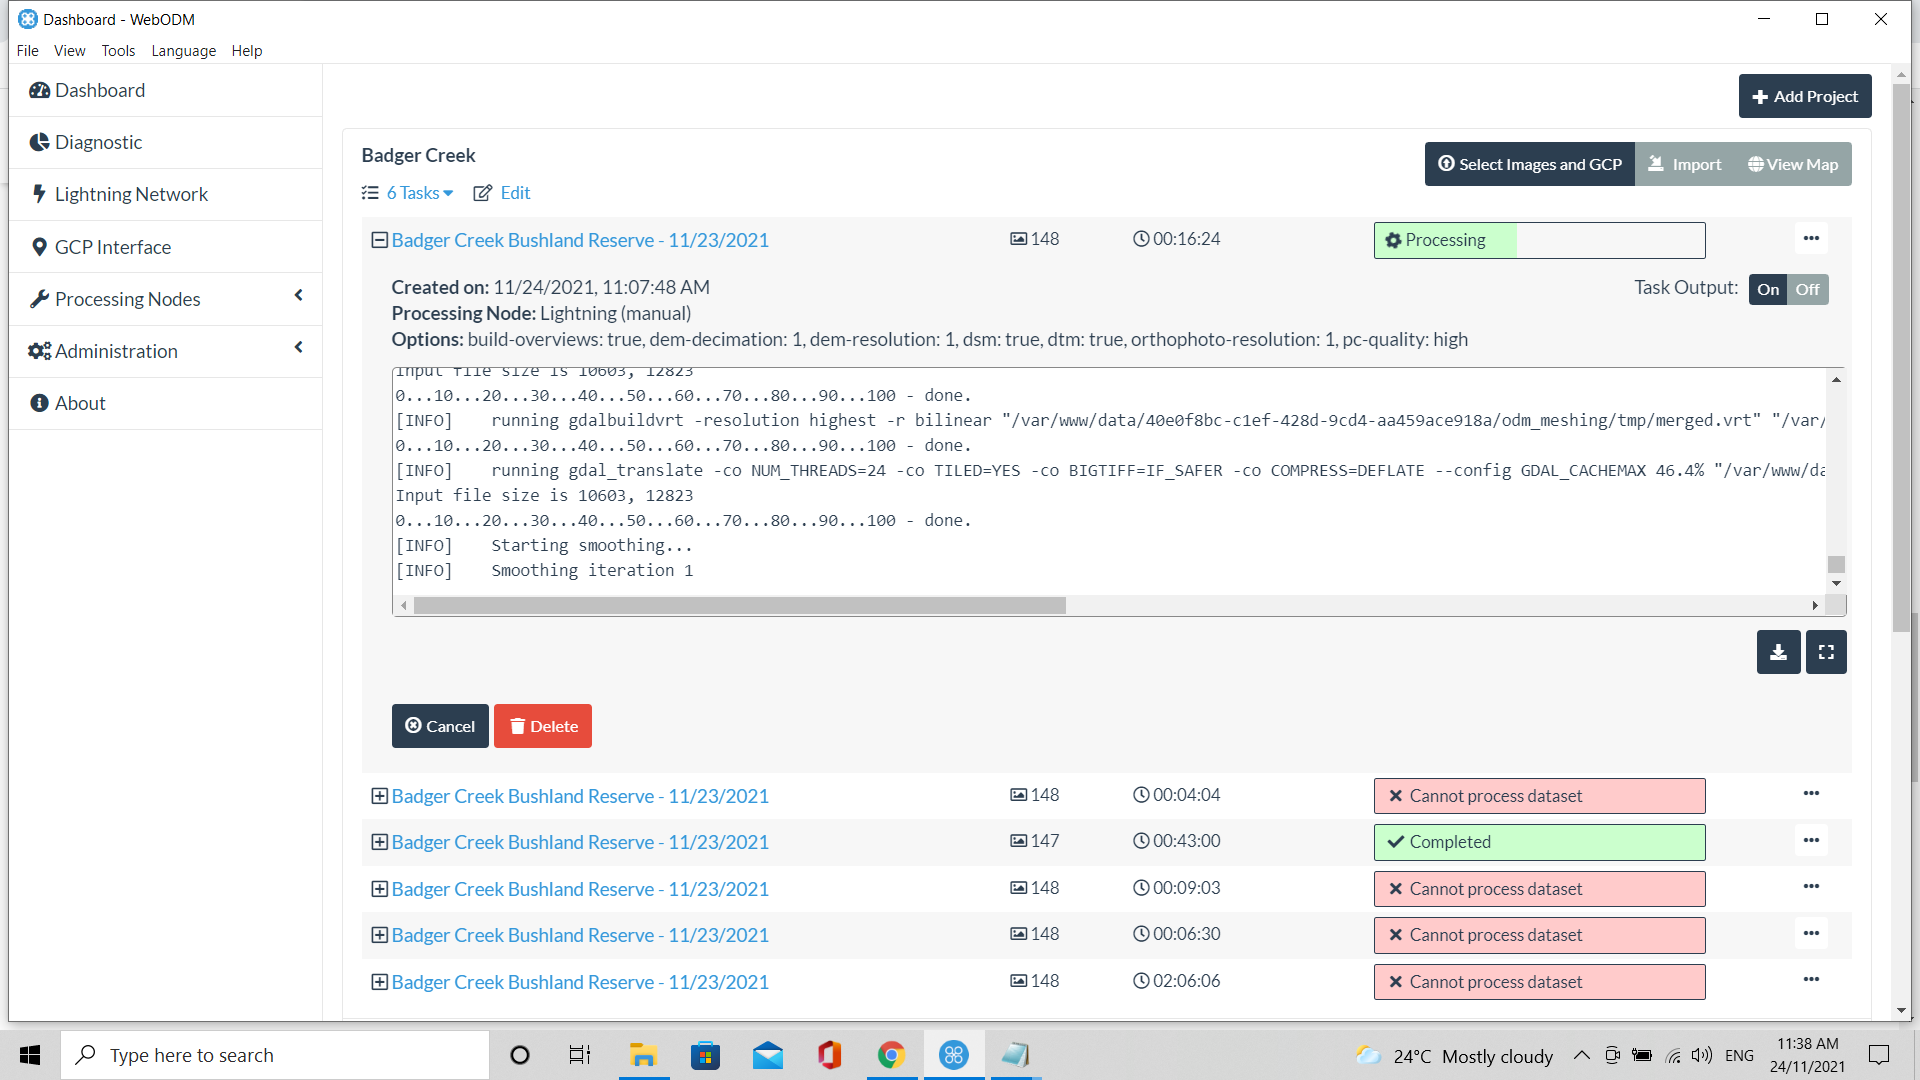Open GCP Interface from sidebar
Viewport: 1920px width, 1080px height.
[x=112, y=247]
